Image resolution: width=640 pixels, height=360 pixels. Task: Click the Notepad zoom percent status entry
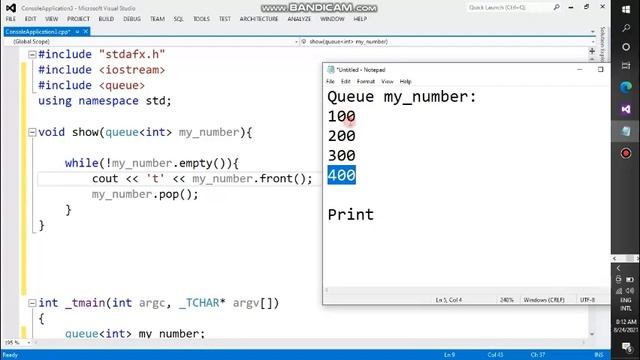[x=507, y=300]
